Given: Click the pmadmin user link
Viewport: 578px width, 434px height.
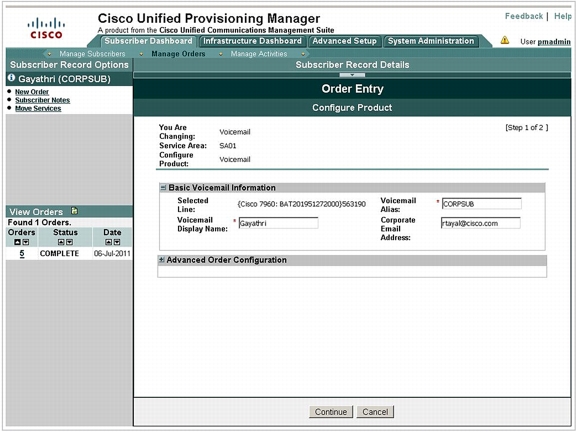Looking at the screenshot, I should pyautogui.click(x=554, y=42).
